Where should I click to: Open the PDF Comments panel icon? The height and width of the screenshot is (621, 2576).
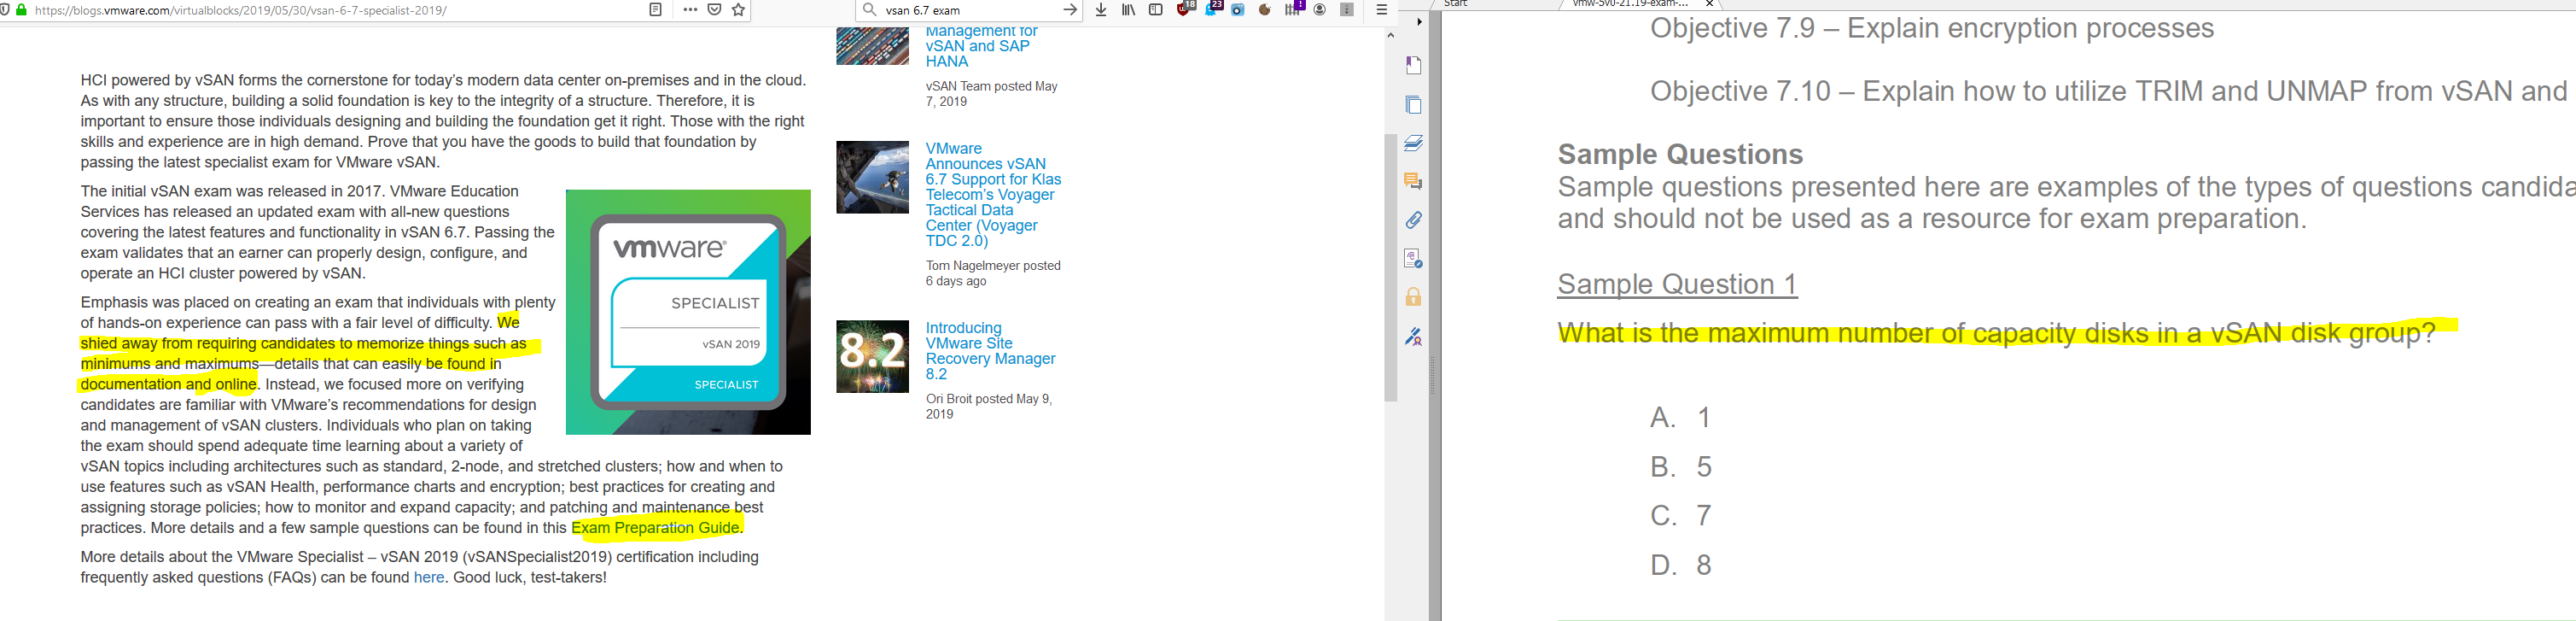click(x=1413, y=181)
